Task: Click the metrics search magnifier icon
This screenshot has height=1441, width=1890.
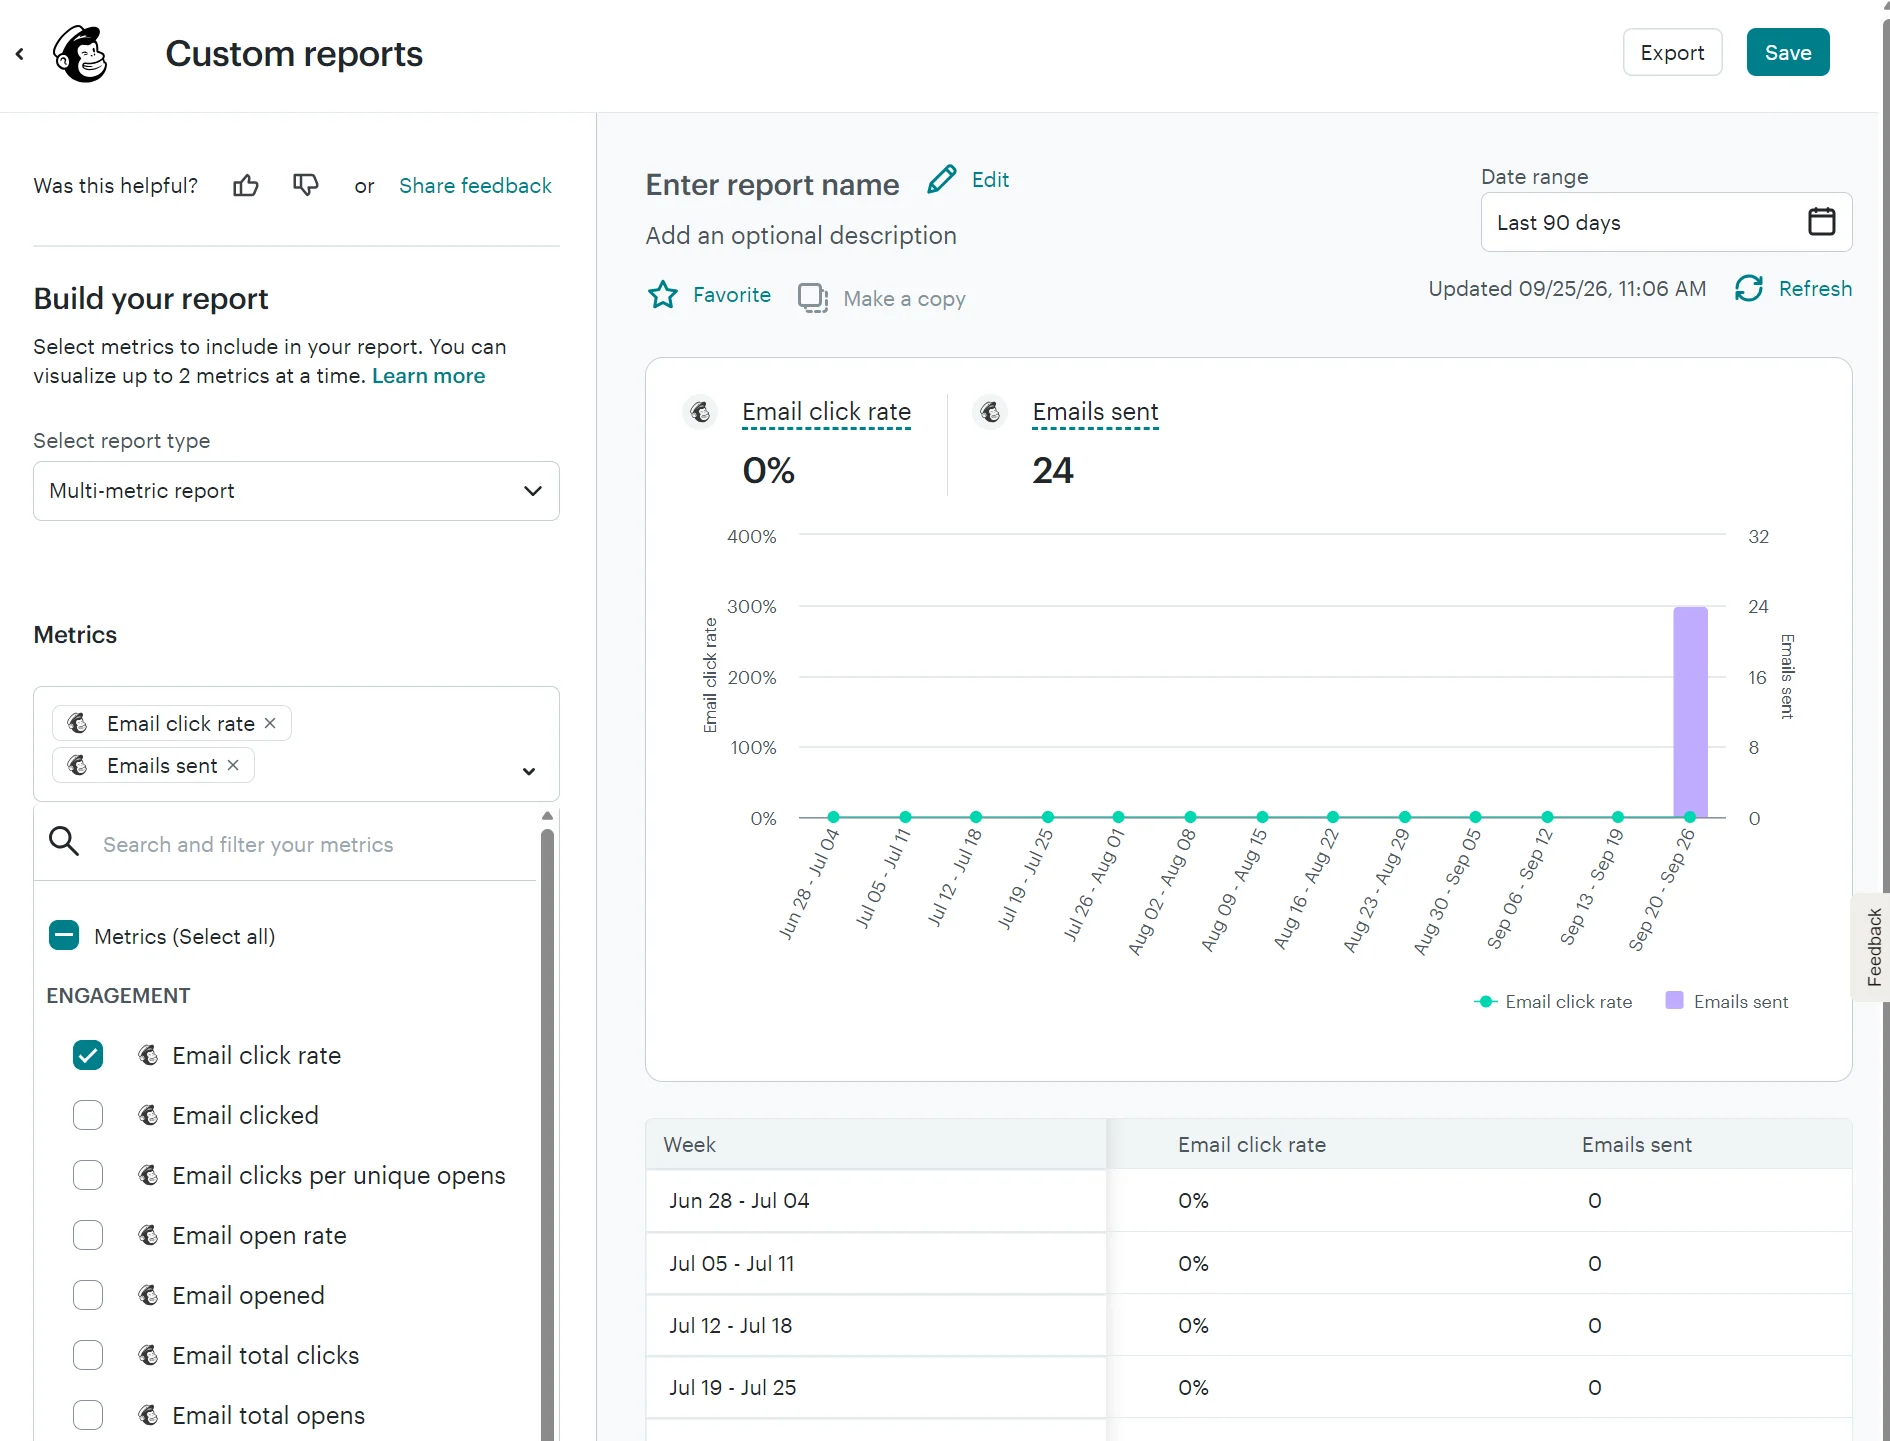Action: [x=64, y=841]
